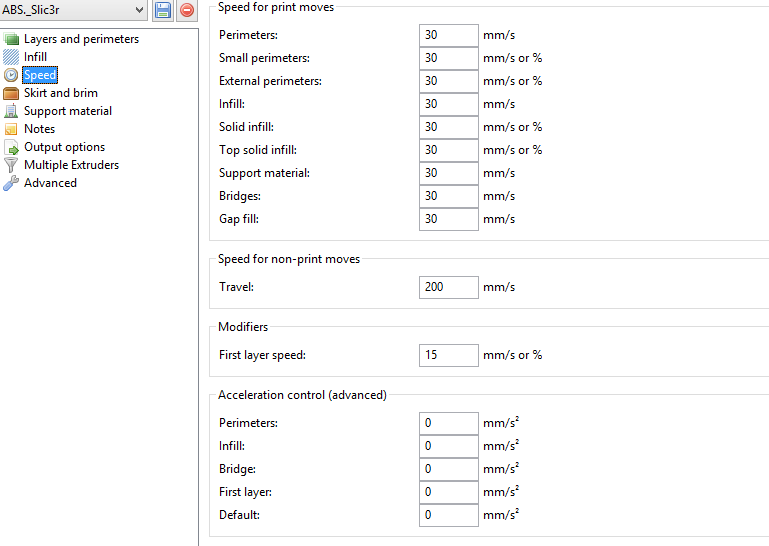Click the save preset floppy disk icon
Screen dimensions: 769x546
[163, 10]
